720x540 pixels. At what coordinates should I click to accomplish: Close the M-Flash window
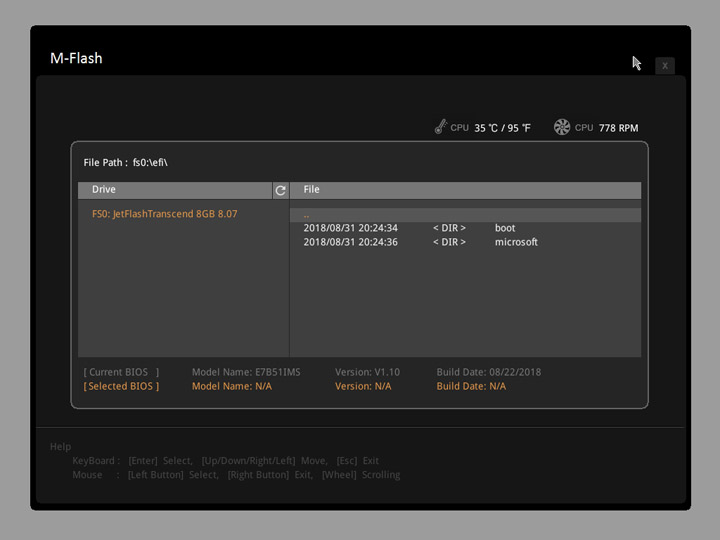[665, 66]
